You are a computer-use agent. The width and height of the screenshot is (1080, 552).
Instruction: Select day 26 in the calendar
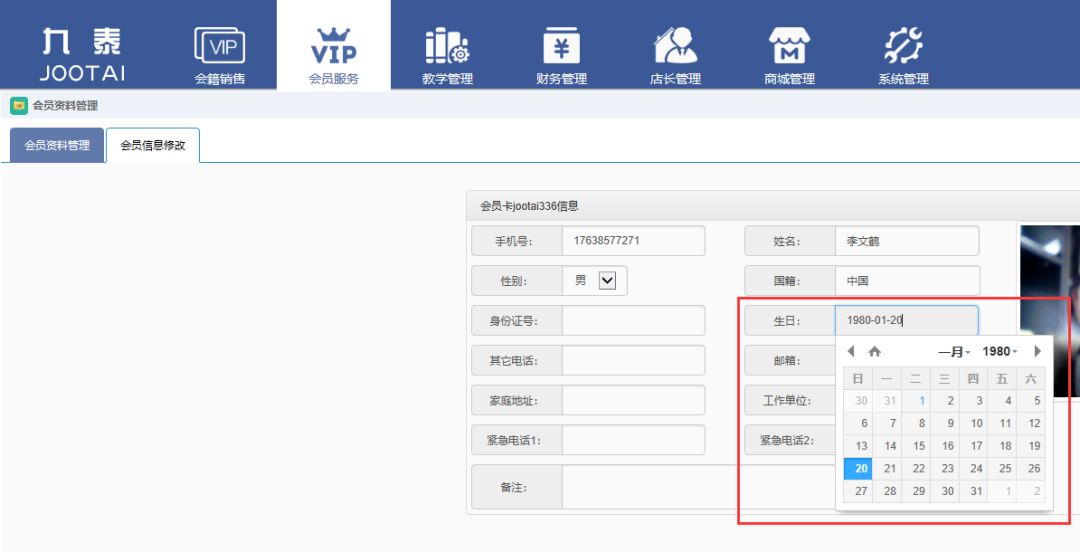click(1031, 469)
